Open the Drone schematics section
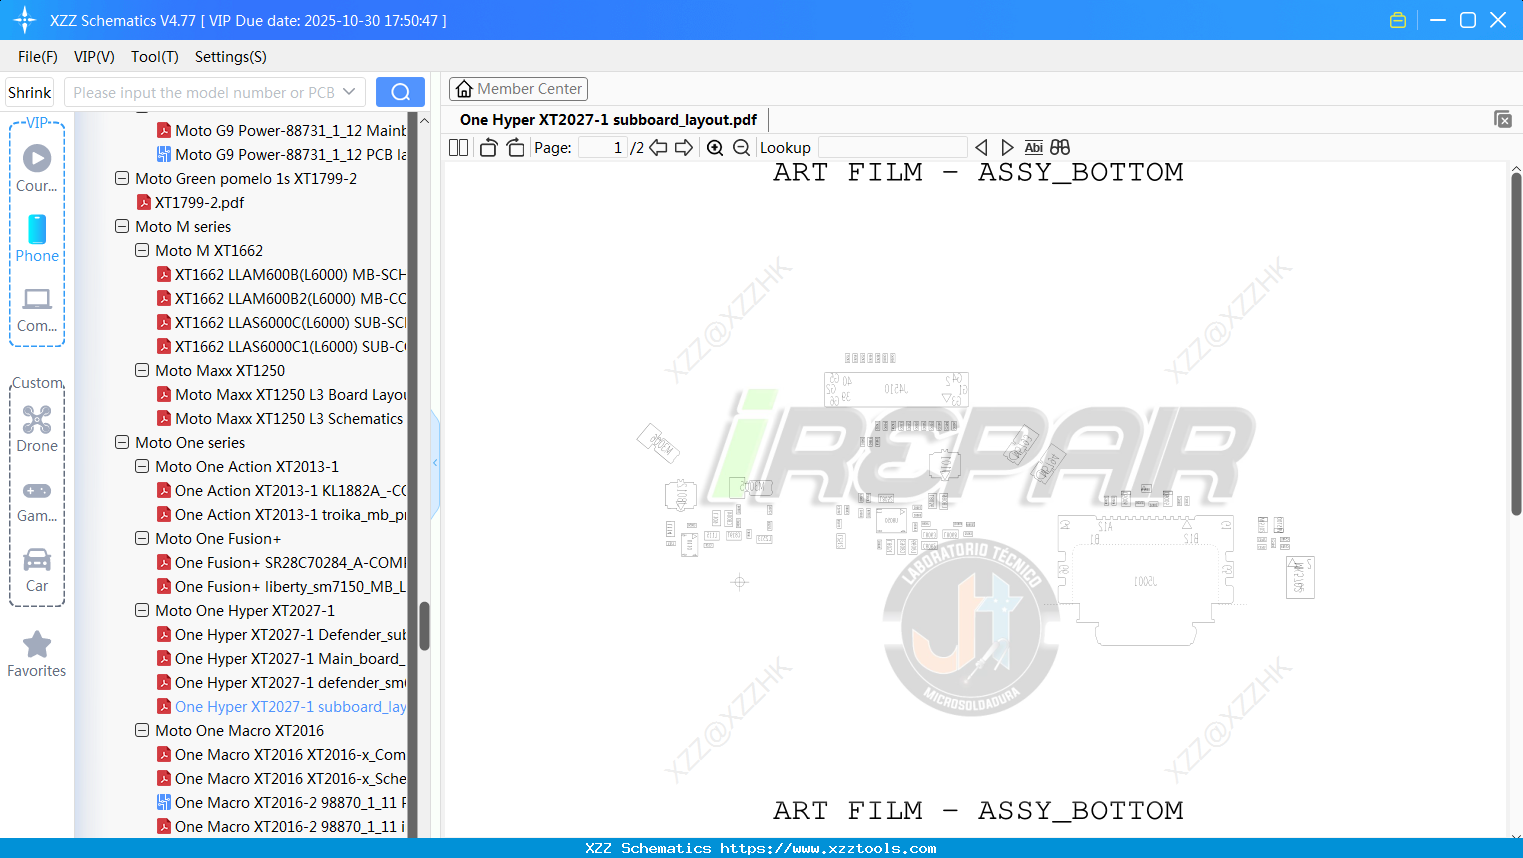The width and height of the screenshot is (1523, 858). [x=37, y=421]
